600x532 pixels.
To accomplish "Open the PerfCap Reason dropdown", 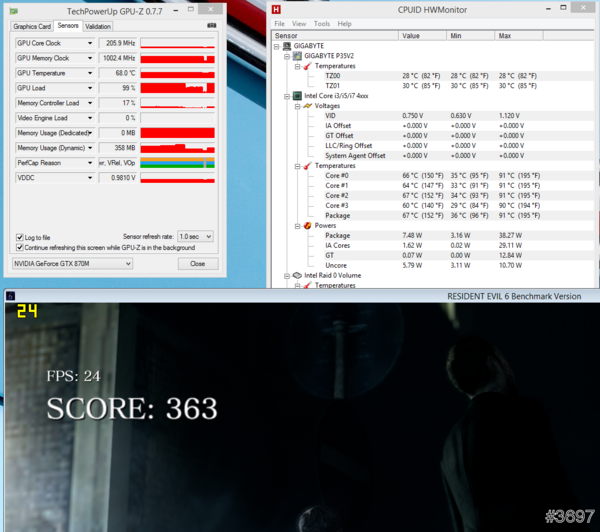I will [90, 163].
